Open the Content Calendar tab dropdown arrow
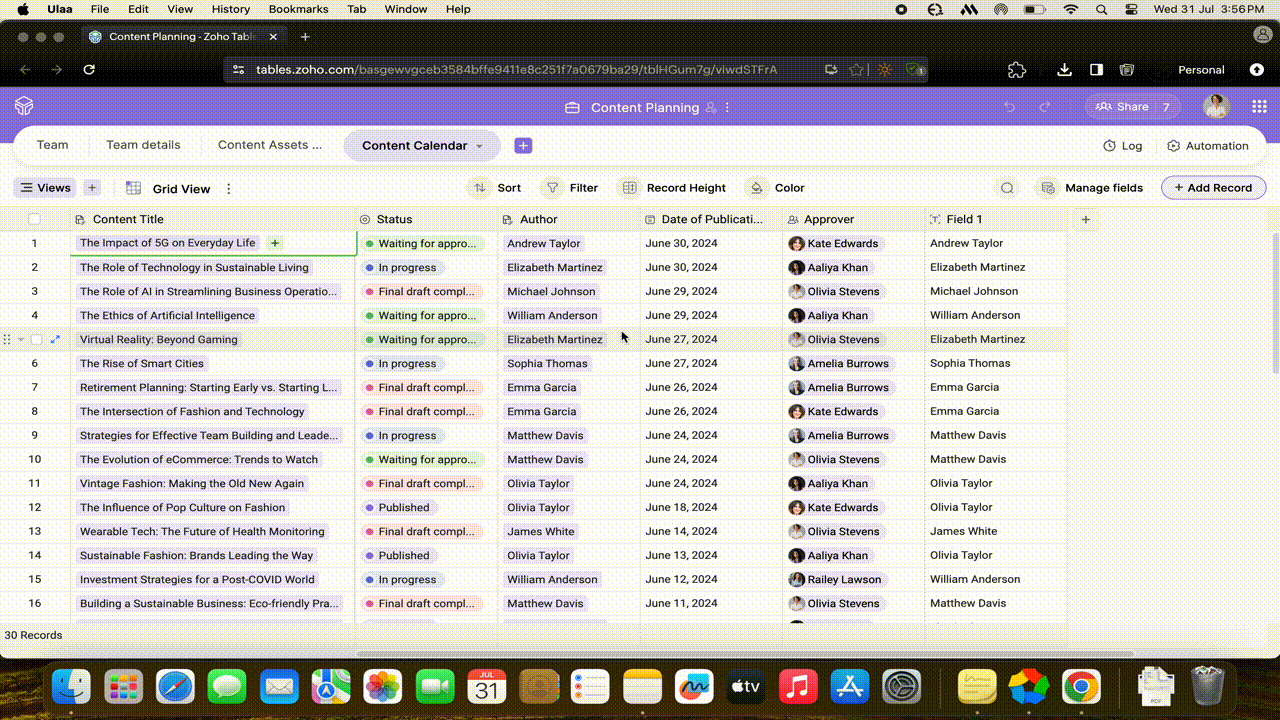Screen dimensions: 1280x720 pos(479,146)
